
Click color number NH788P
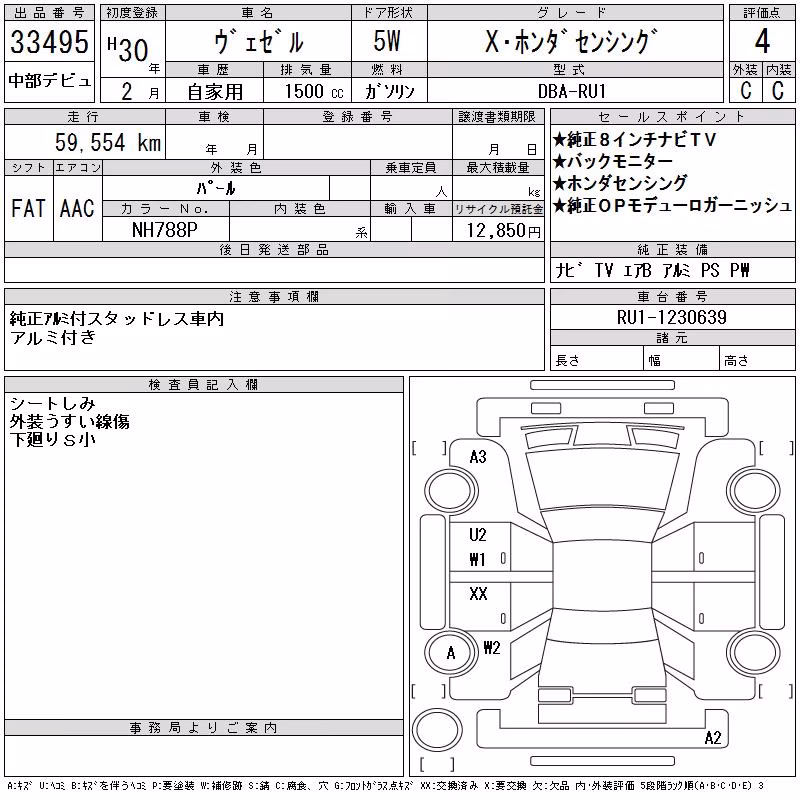click(x=164, y=230)
